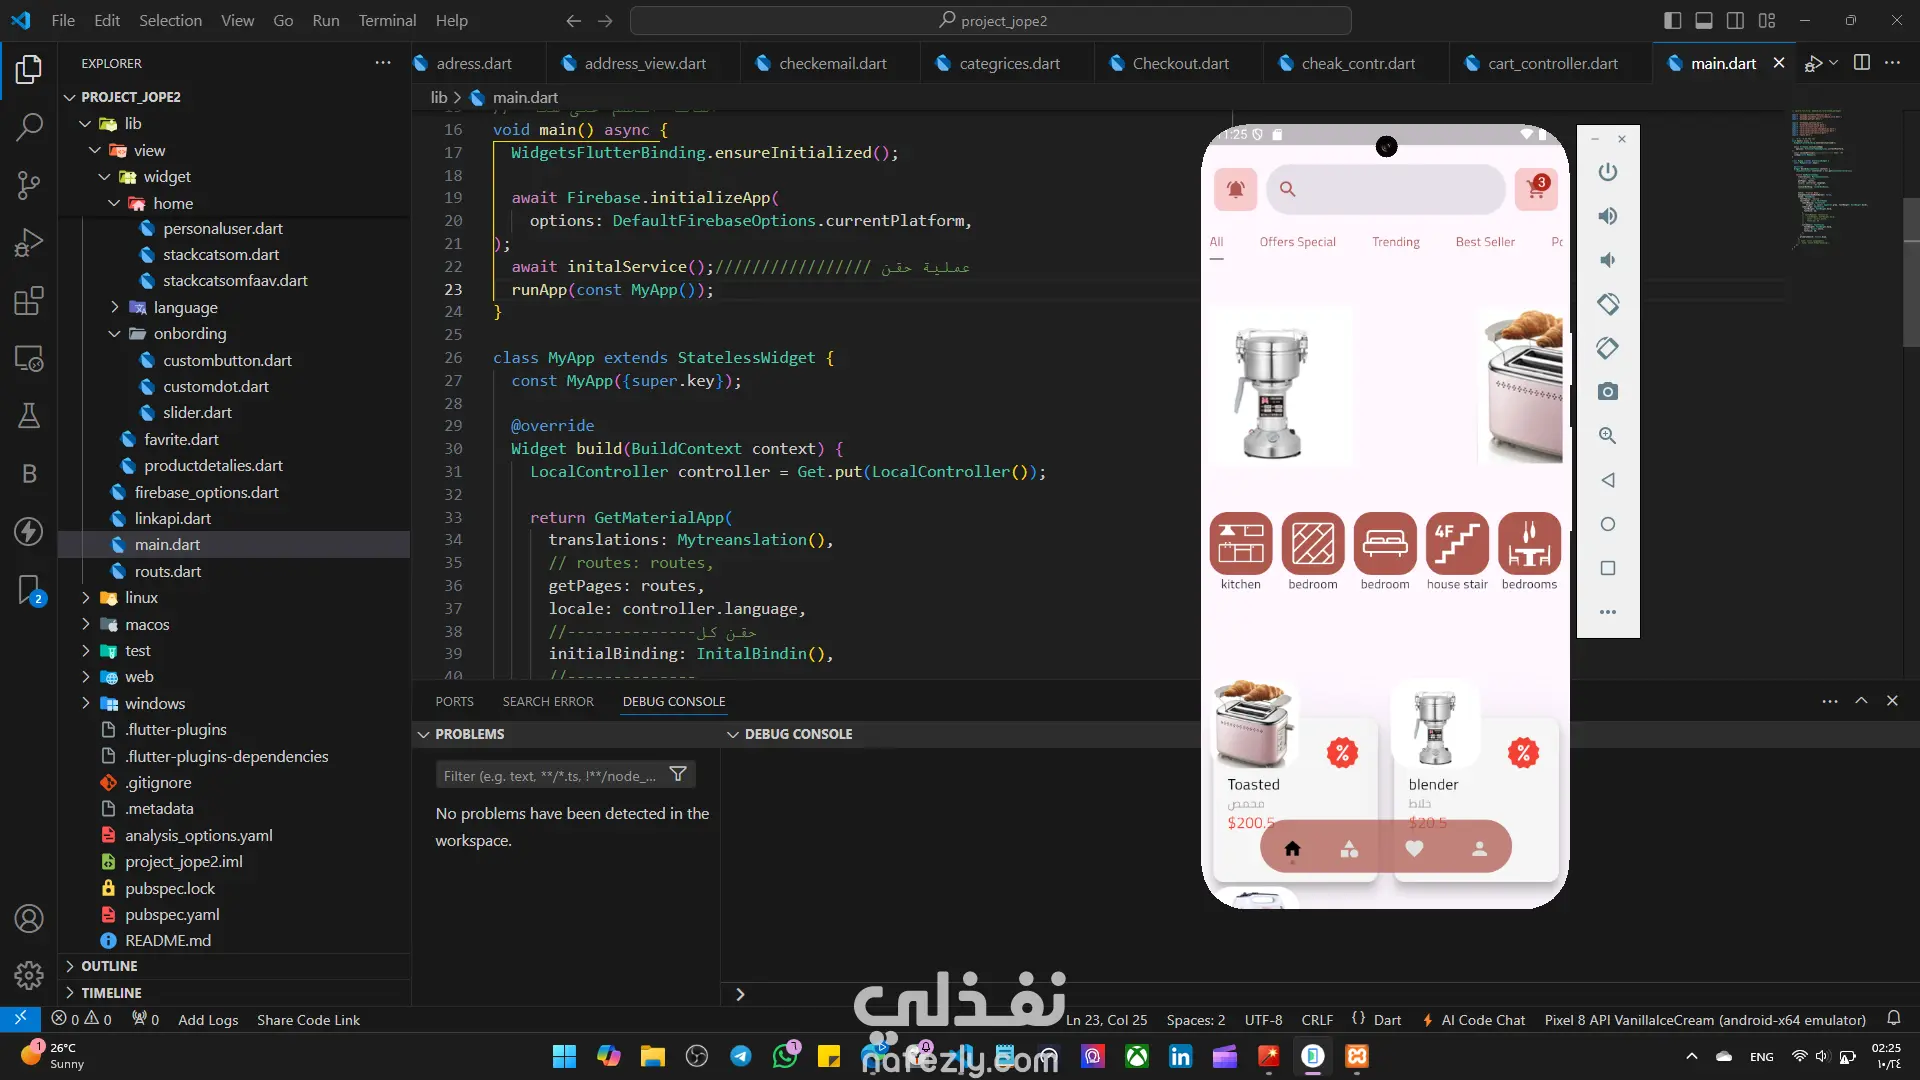
Task: Click the Pixel 8 device selector in status bar
Action: (x=1705, y=1020)
